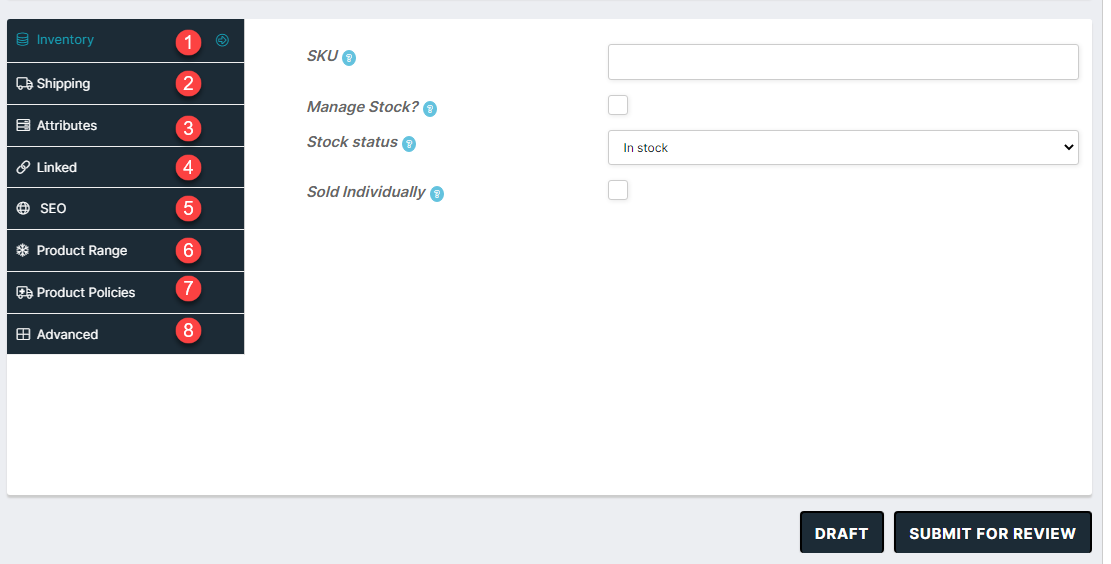Enable the Manage Stock checkbox
The image size is (1111, 564).
(x=618, y=105)
